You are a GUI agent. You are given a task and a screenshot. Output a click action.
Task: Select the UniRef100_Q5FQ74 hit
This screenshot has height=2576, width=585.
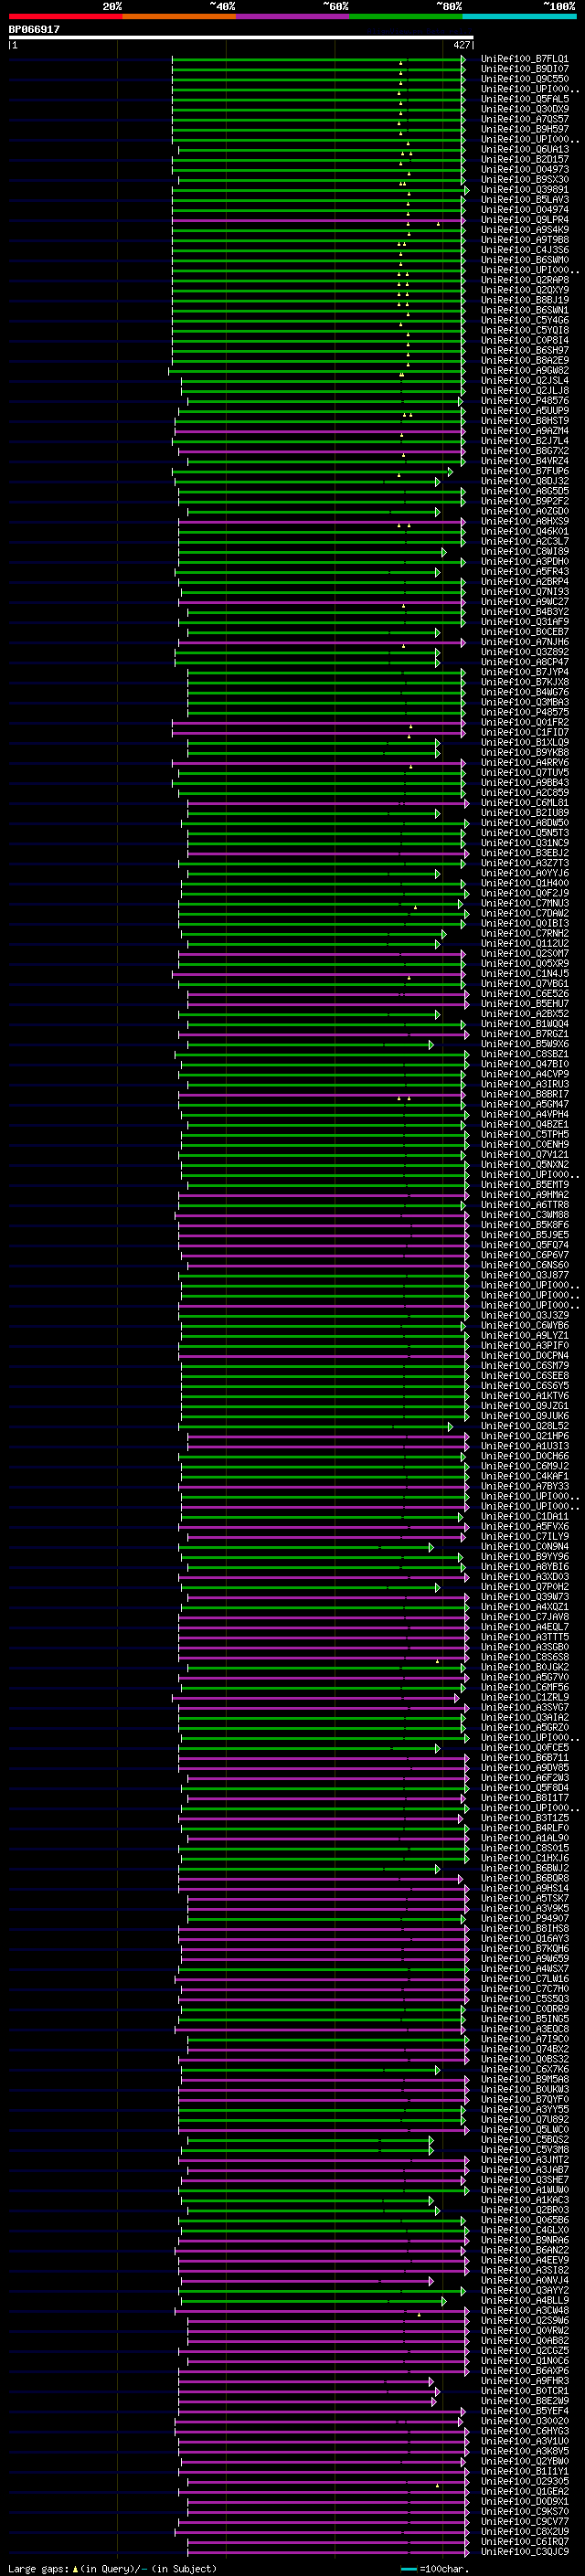pyautogui.click(x=524, y=1245)
